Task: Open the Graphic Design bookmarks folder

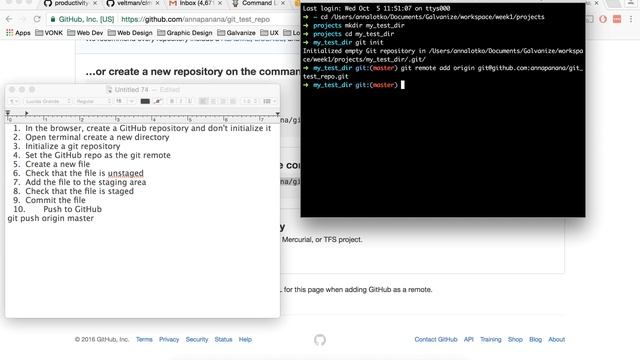Action: pos(184,33)
